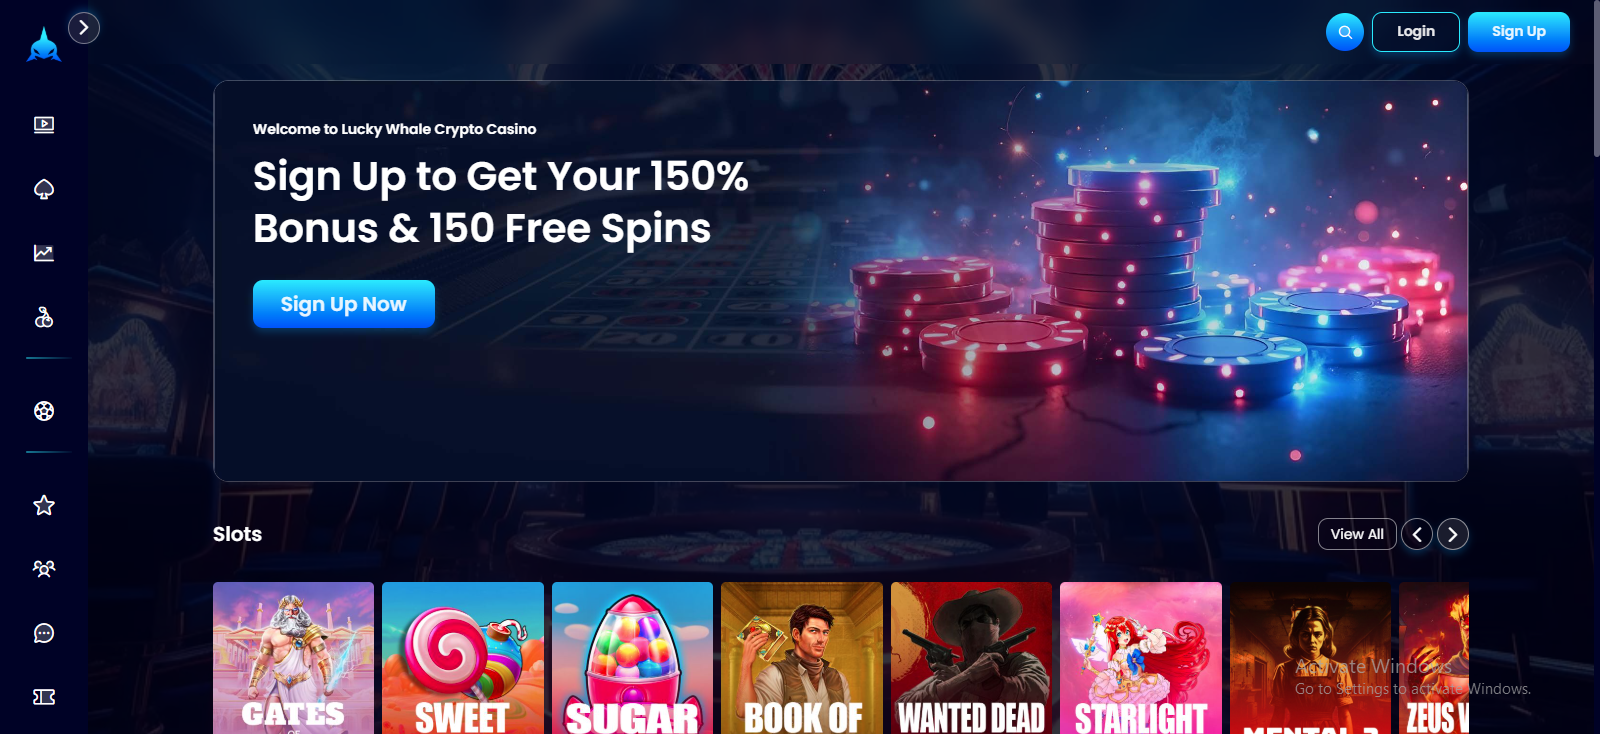Open the live casino screen icon

[44, 125]
